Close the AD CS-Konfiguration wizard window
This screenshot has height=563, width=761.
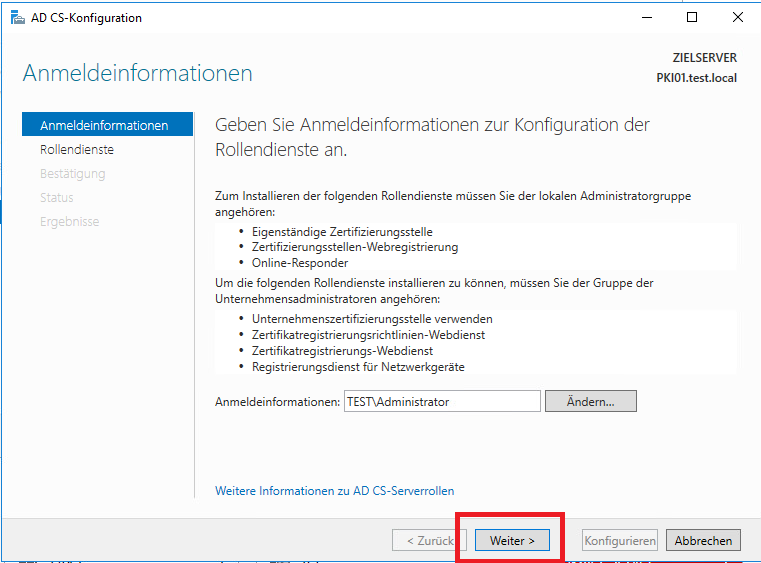coord(737,18)
